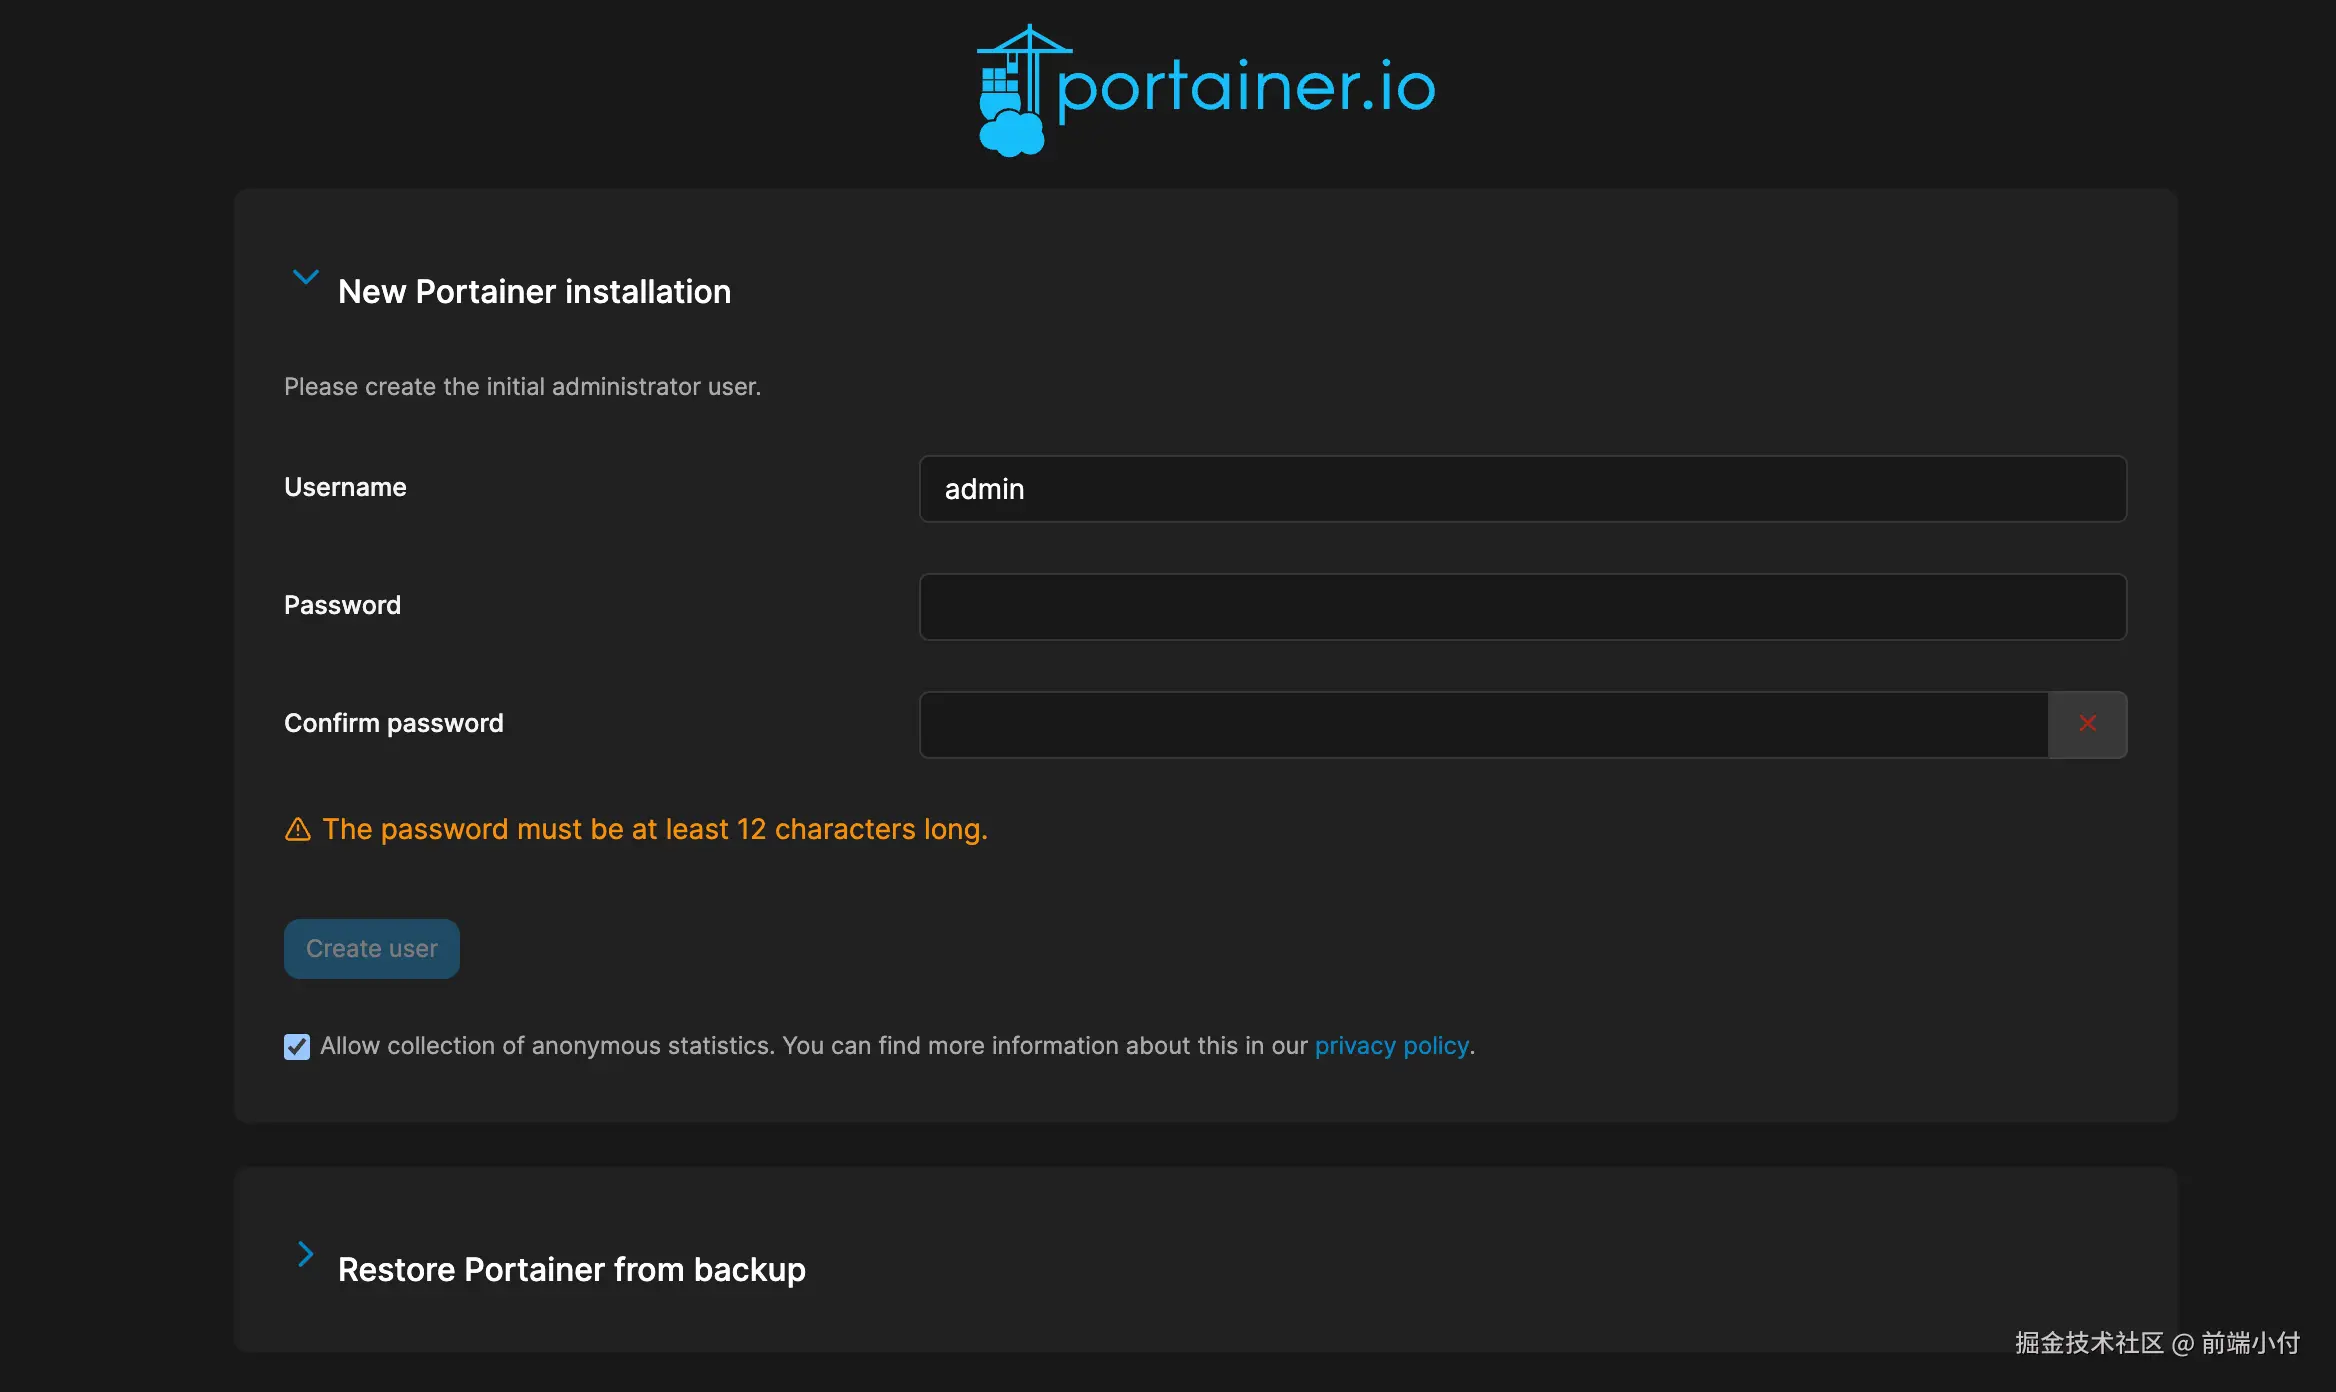Click the orange warning triangle icon
Viewport: 2336px width, 1392px height.
[x=298, y=830]
